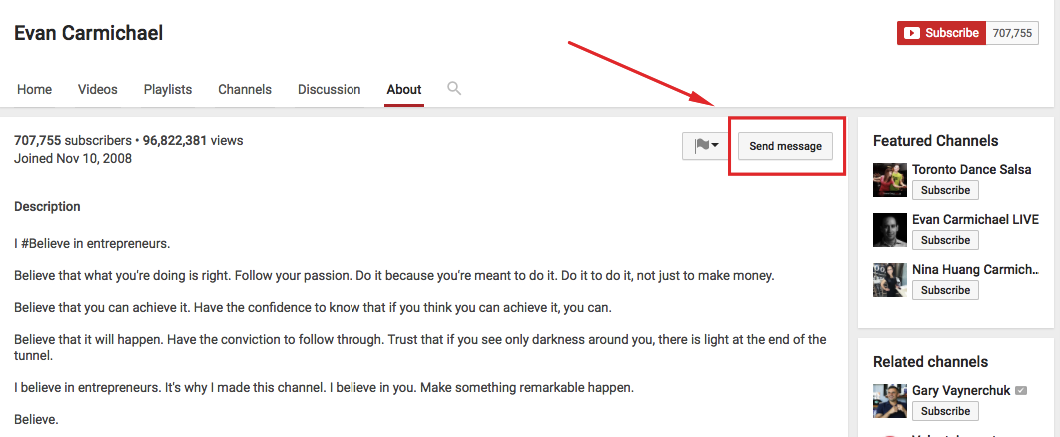Open the Channels tab
Image resolution: width=1060 pixels, height=437 pixels.
pyautogui.click(x=245, y=89)
